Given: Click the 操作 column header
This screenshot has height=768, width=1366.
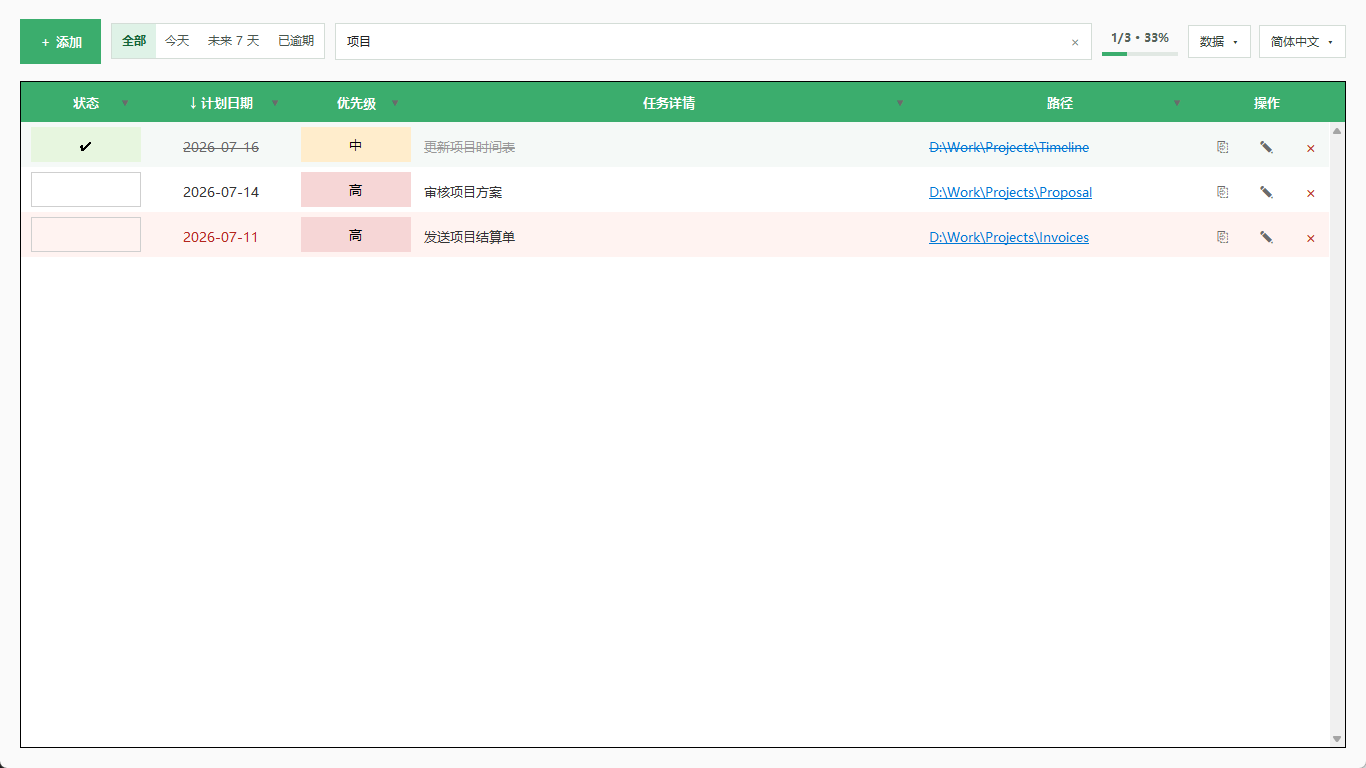Looking at the screenshot, I should [x=1267, y=103].
